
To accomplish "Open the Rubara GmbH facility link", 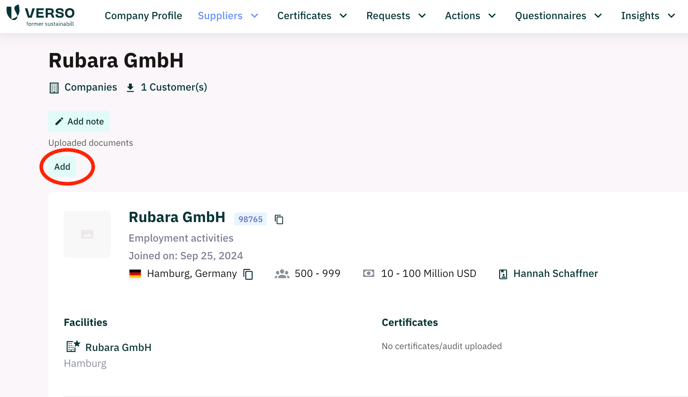I will tap(118, 347).
